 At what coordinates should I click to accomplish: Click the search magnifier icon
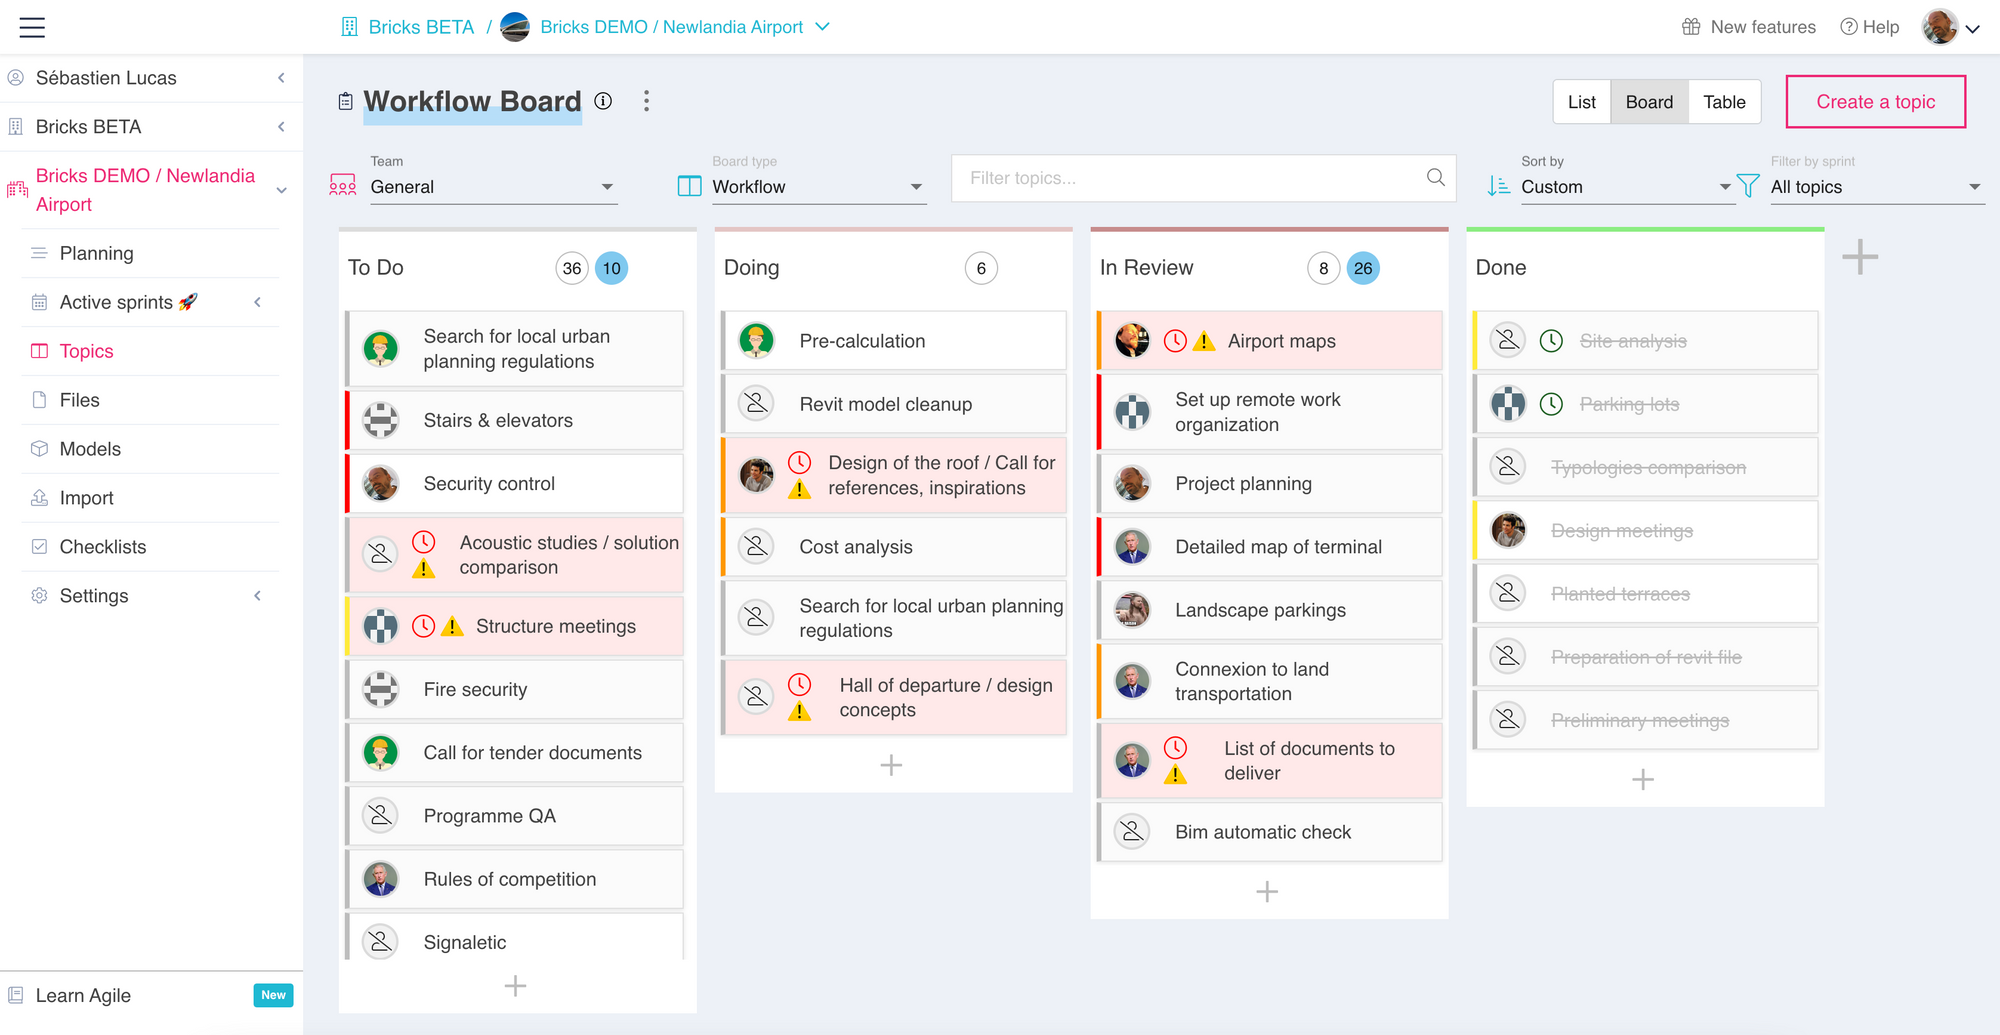point(1435,178)
